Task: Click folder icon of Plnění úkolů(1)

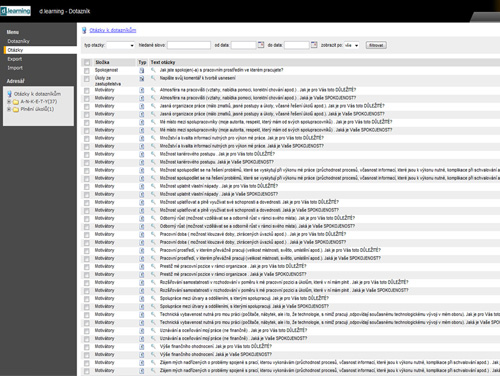Action: (x=16, y=109)
